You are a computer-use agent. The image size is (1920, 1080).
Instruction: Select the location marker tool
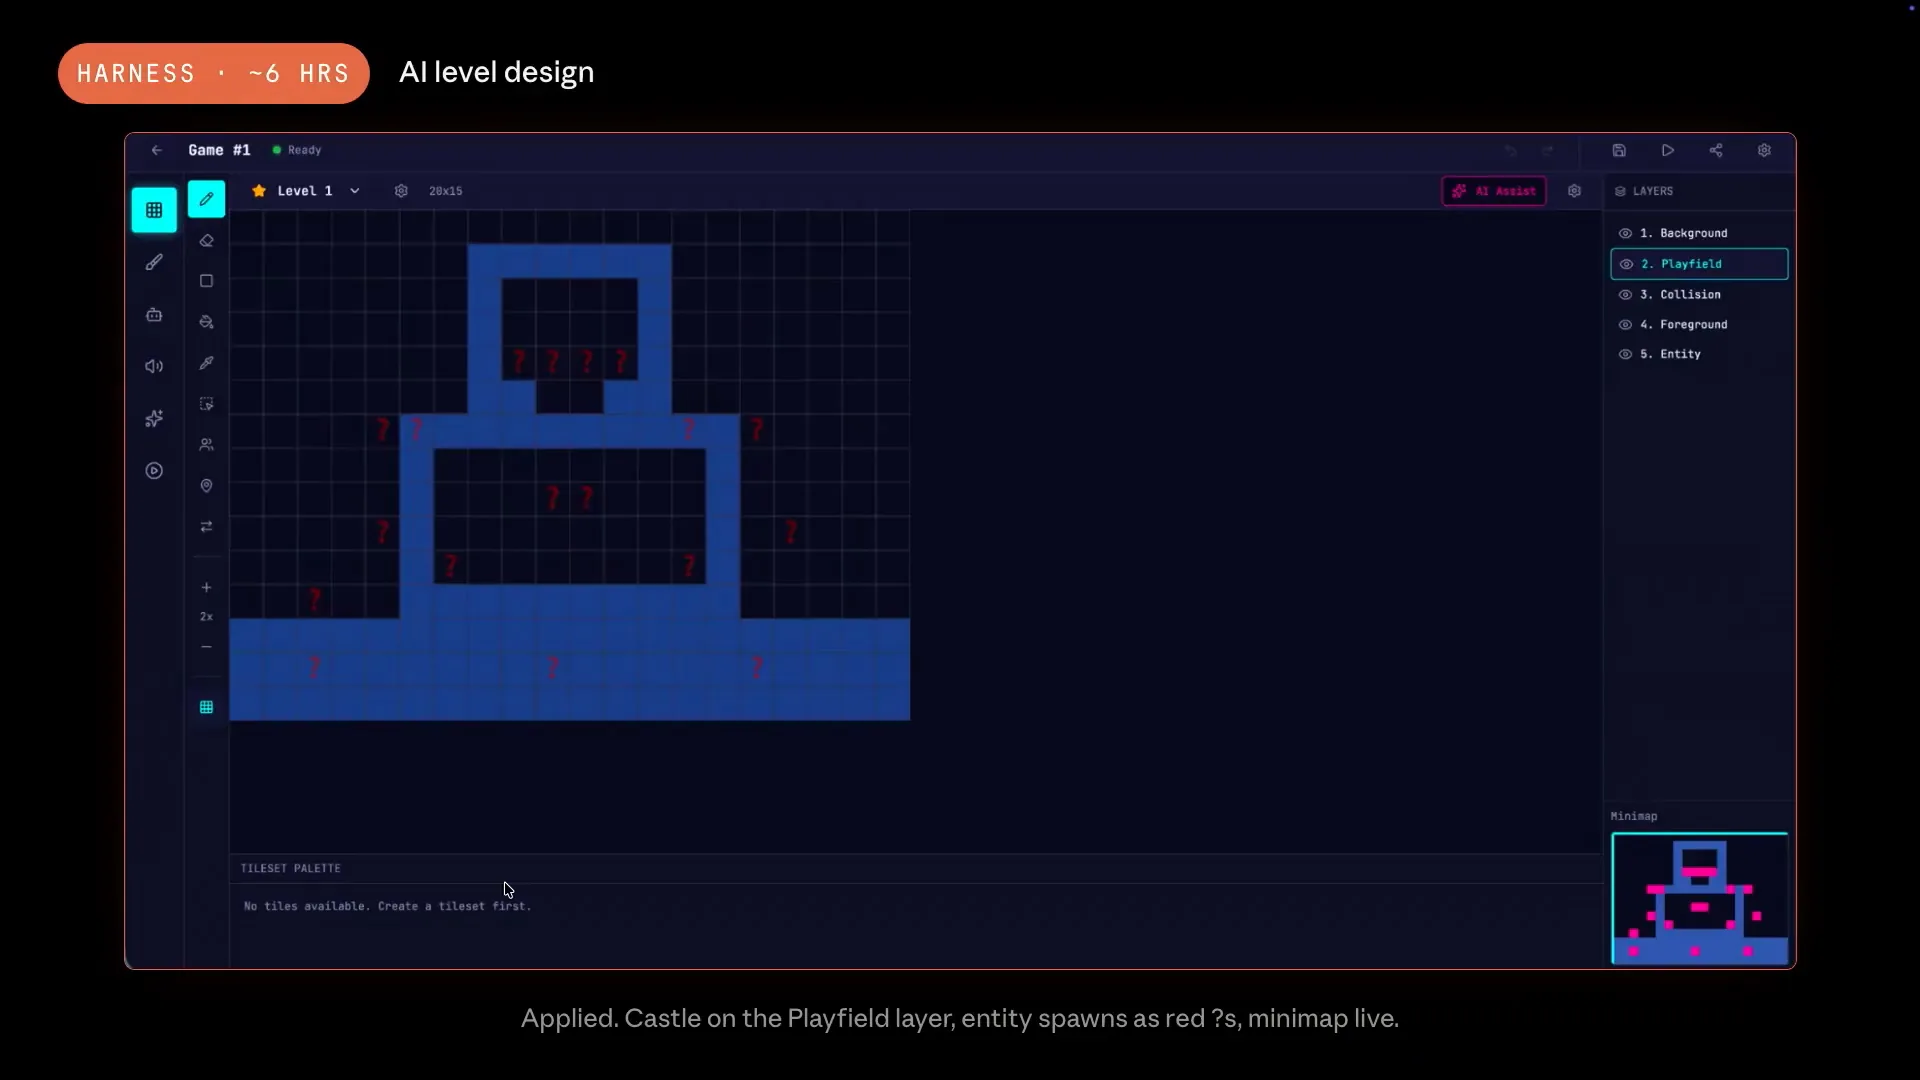(x=206, y=486)
